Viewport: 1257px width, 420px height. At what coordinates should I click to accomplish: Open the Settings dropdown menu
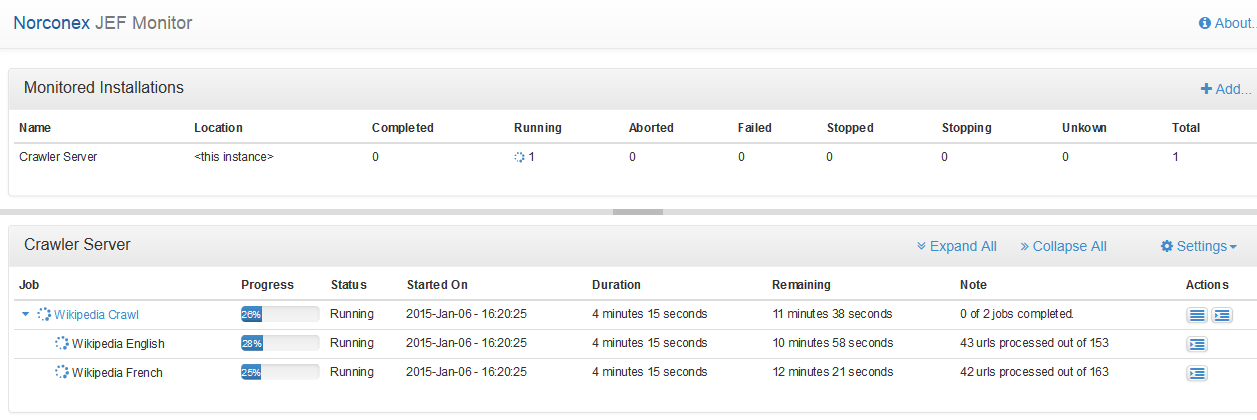coord(1198,246)
